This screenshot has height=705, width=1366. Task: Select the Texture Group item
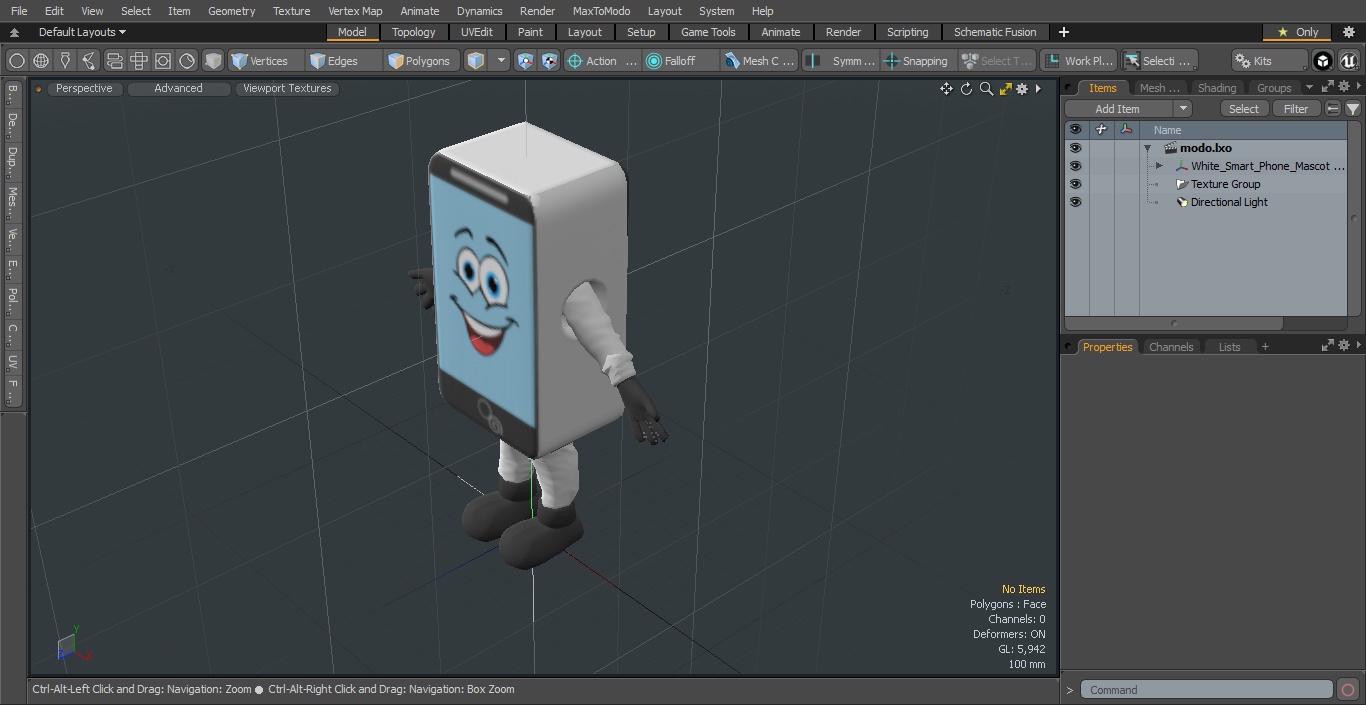coord(1225,184)
